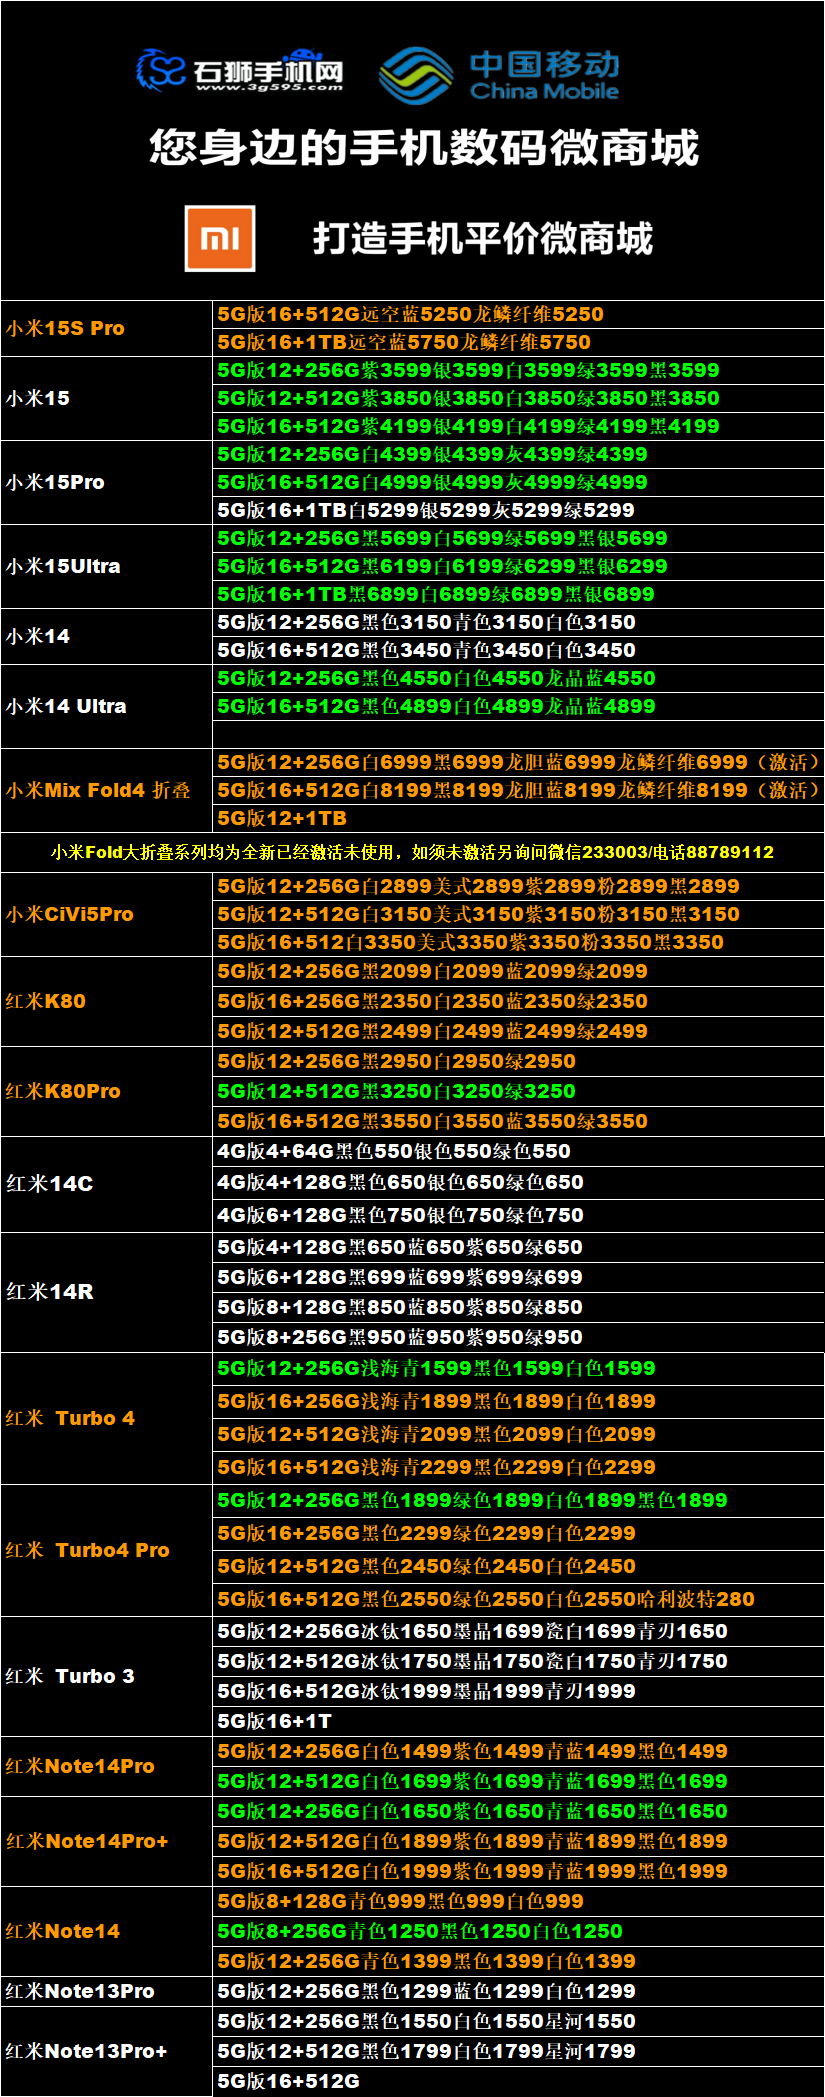
Task: Click the 石狮手机网 site logo
Action: point(240,68)
